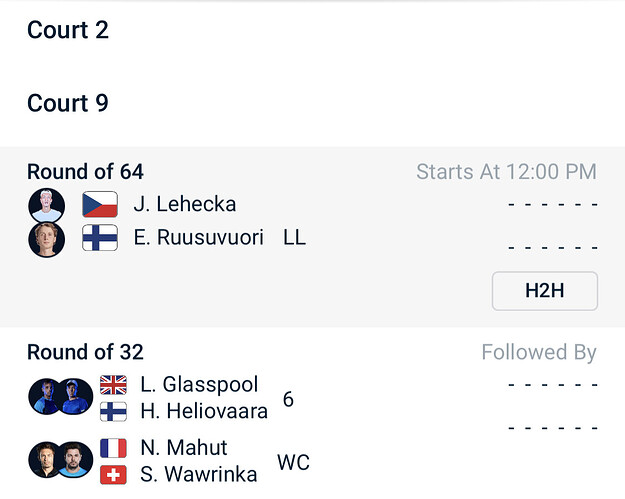Click Finland flag beside E. Ruusuvuori
The image size is (625, 499).
coord(100,238)
